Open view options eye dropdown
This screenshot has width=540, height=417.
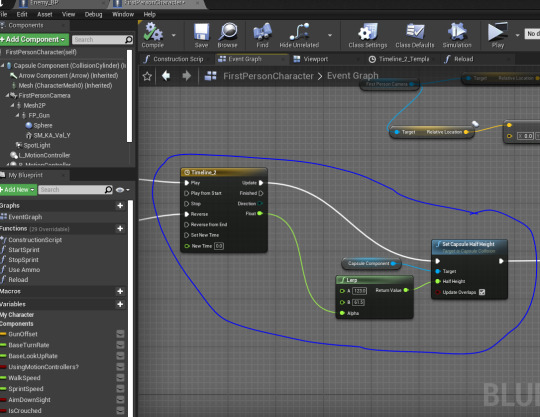click(123, 190)
